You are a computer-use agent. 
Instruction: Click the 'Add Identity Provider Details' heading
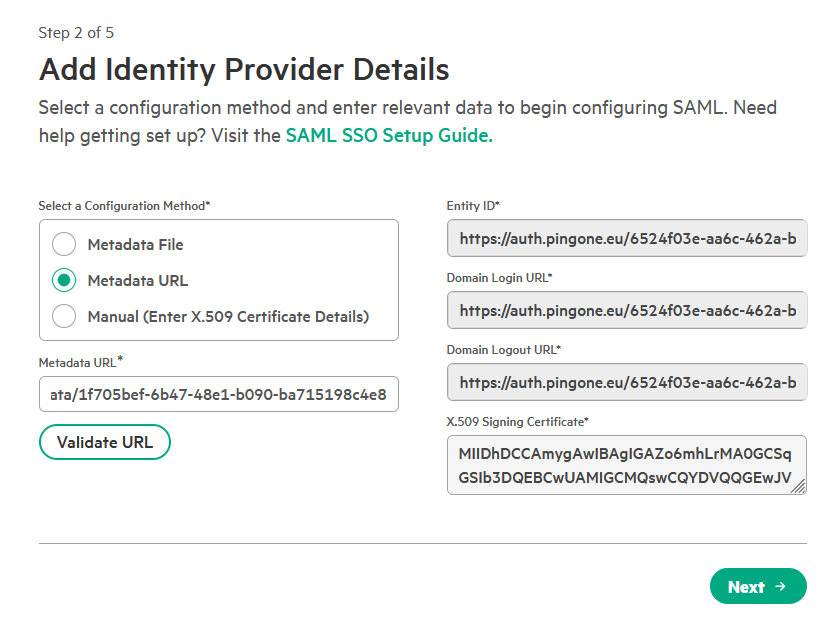pyautogui.click(x=244, y=70)
